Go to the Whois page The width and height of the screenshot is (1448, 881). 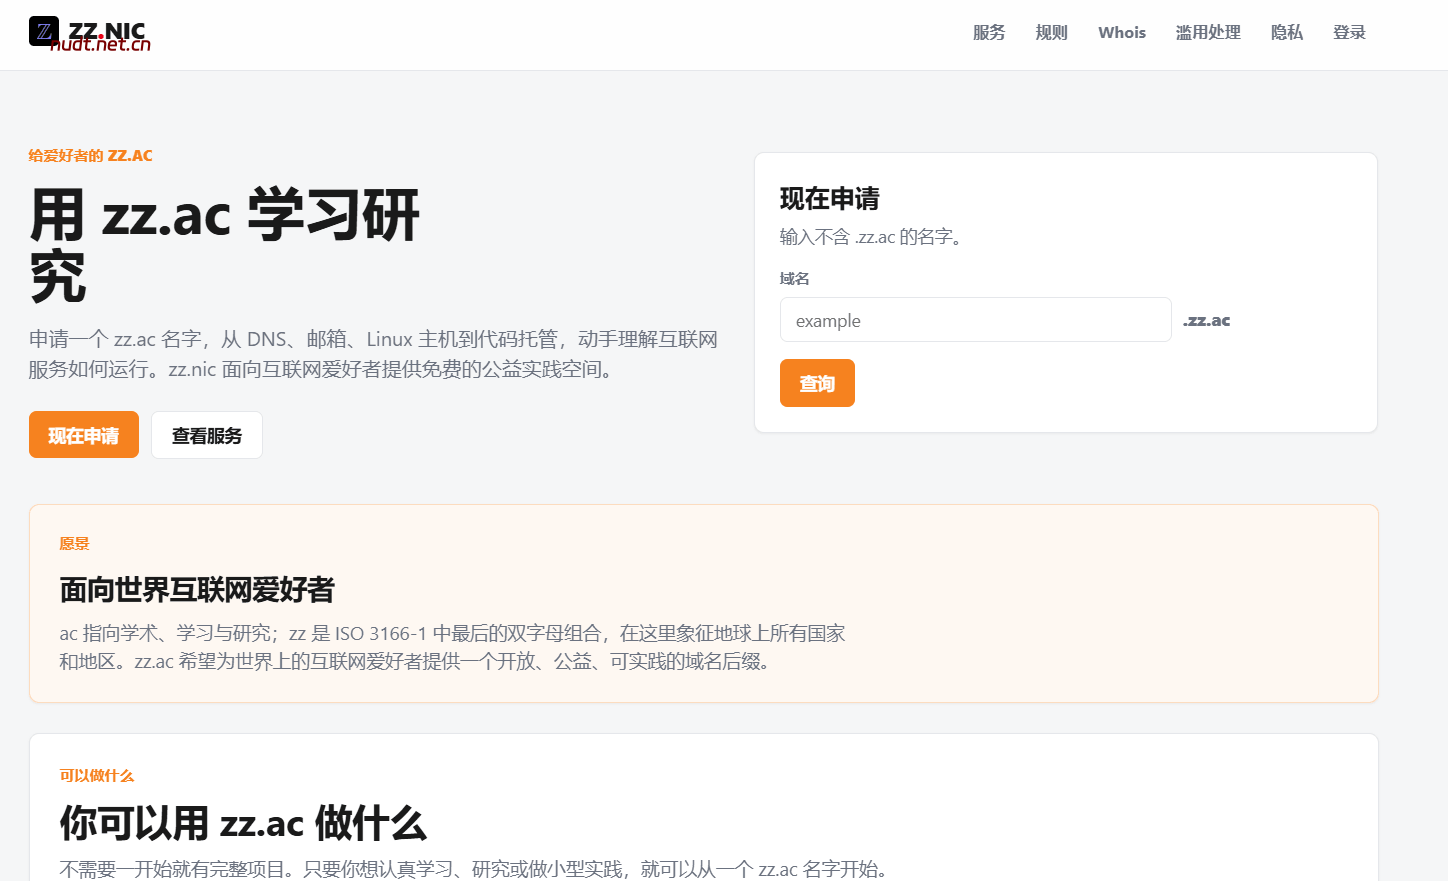click(x=1122, y=32)
